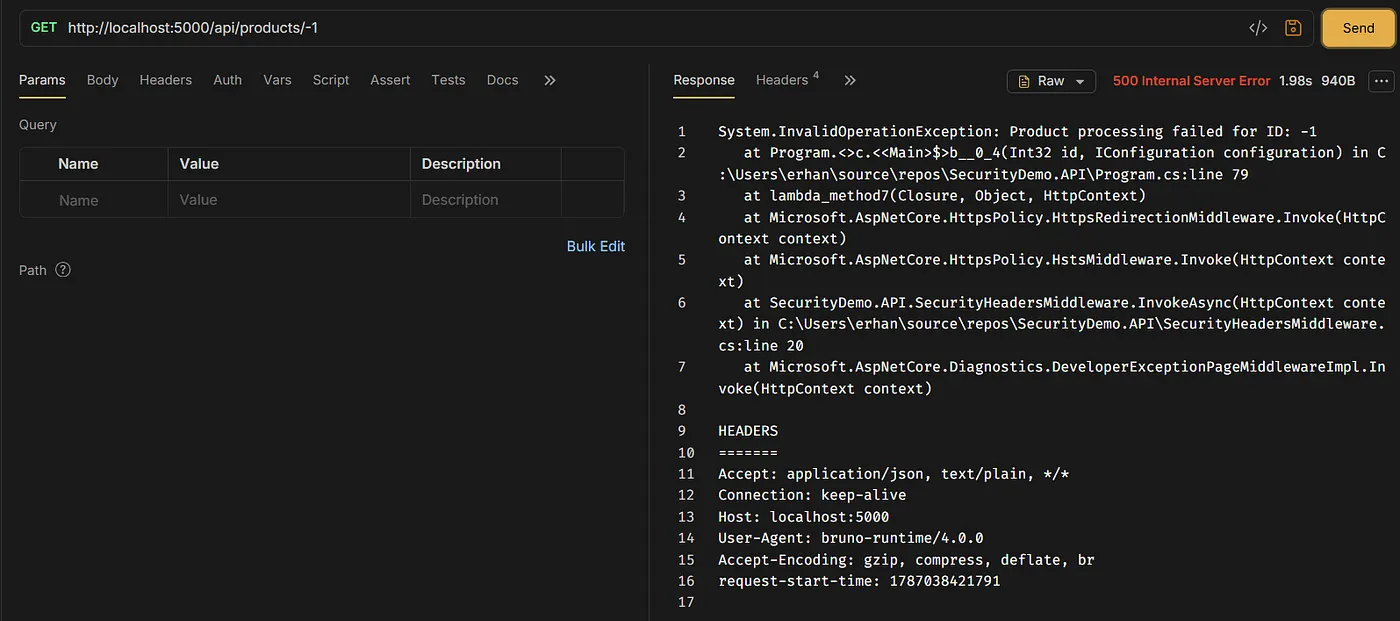Click the Path section label
The width and height of the screenshot is (1400, 621).
click(33, 270)
